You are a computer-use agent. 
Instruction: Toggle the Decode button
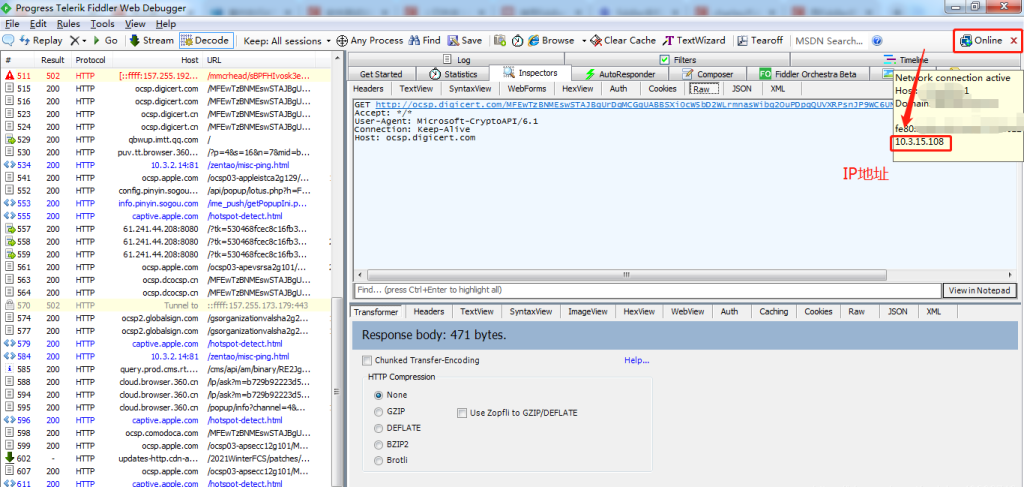point(206,40)
